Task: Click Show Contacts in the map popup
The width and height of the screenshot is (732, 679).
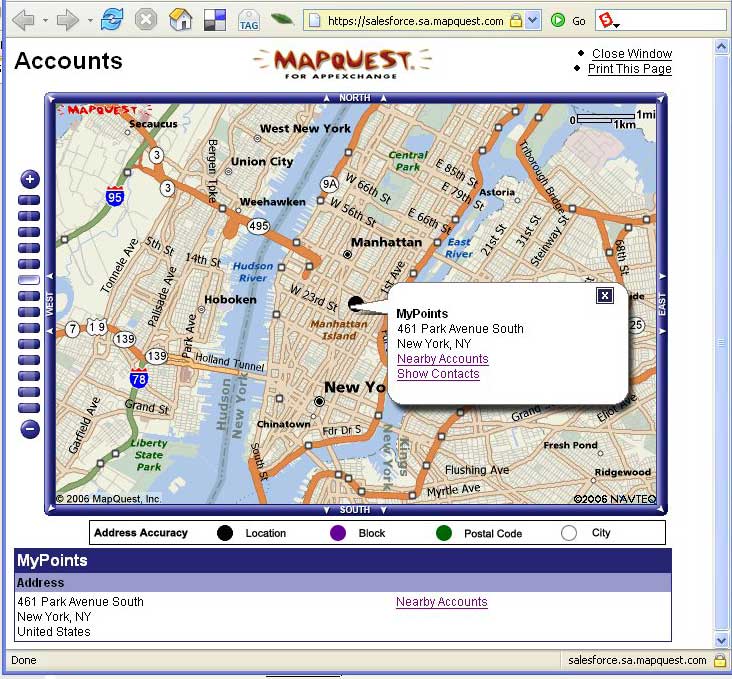Action: [x=438, y=374]
